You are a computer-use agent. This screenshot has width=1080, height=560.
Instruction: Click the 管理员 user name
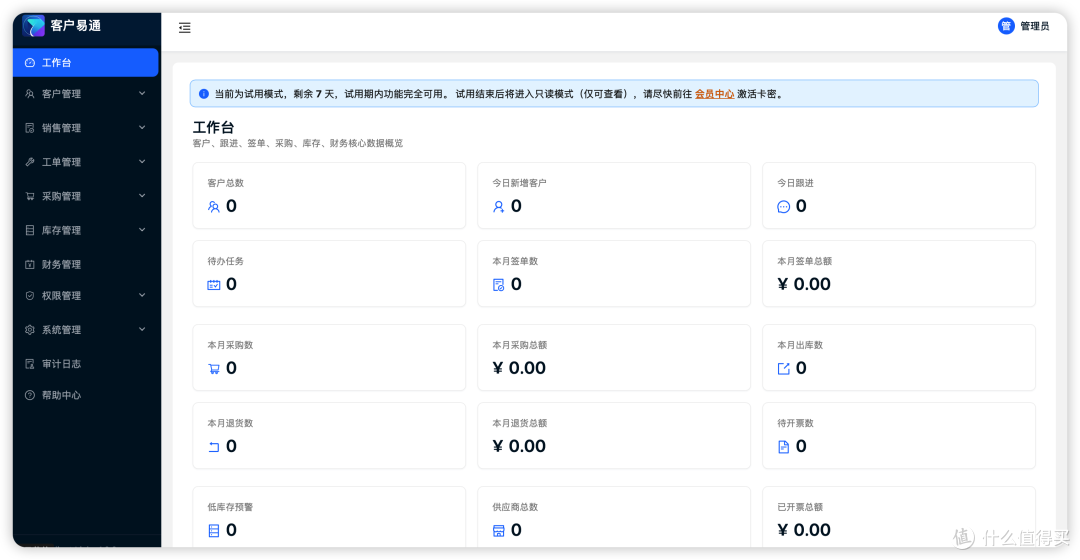tap(1035, 26)
